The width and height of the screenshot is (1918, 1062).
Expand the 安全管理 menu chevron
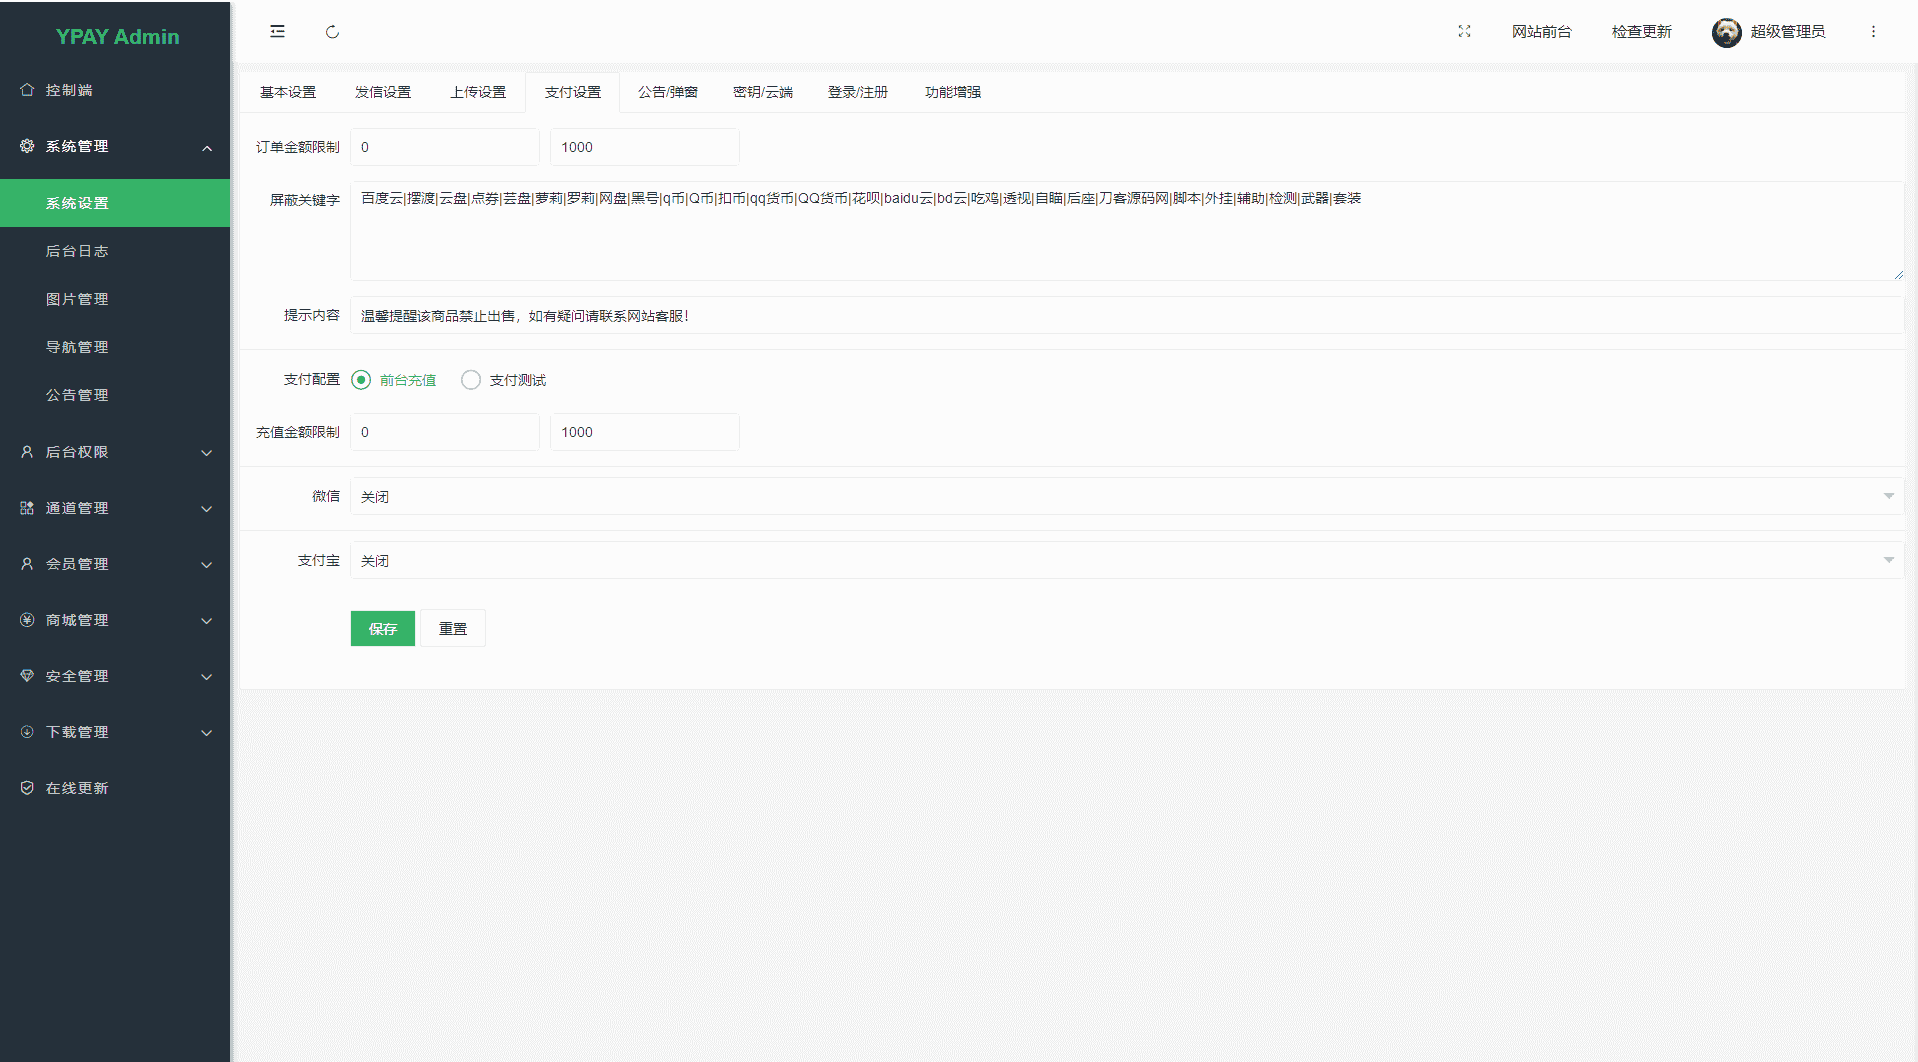point(207,677)
